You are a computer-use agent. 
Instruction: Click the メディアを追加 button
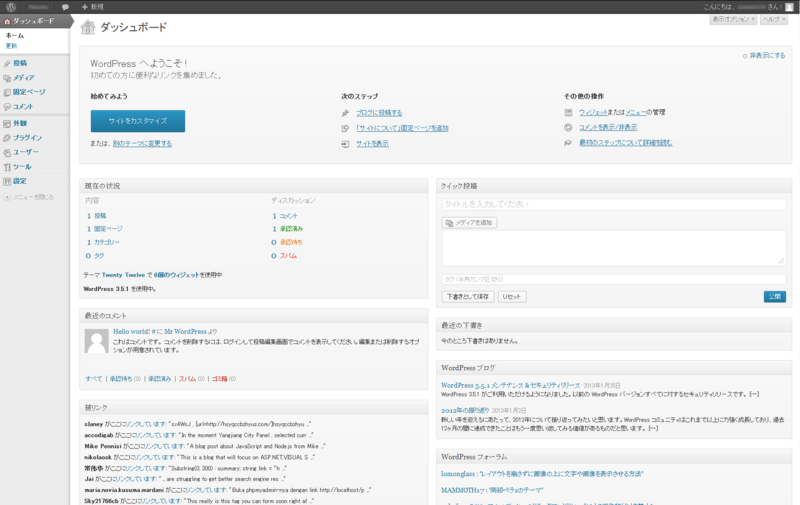click(x=469, y=223)
